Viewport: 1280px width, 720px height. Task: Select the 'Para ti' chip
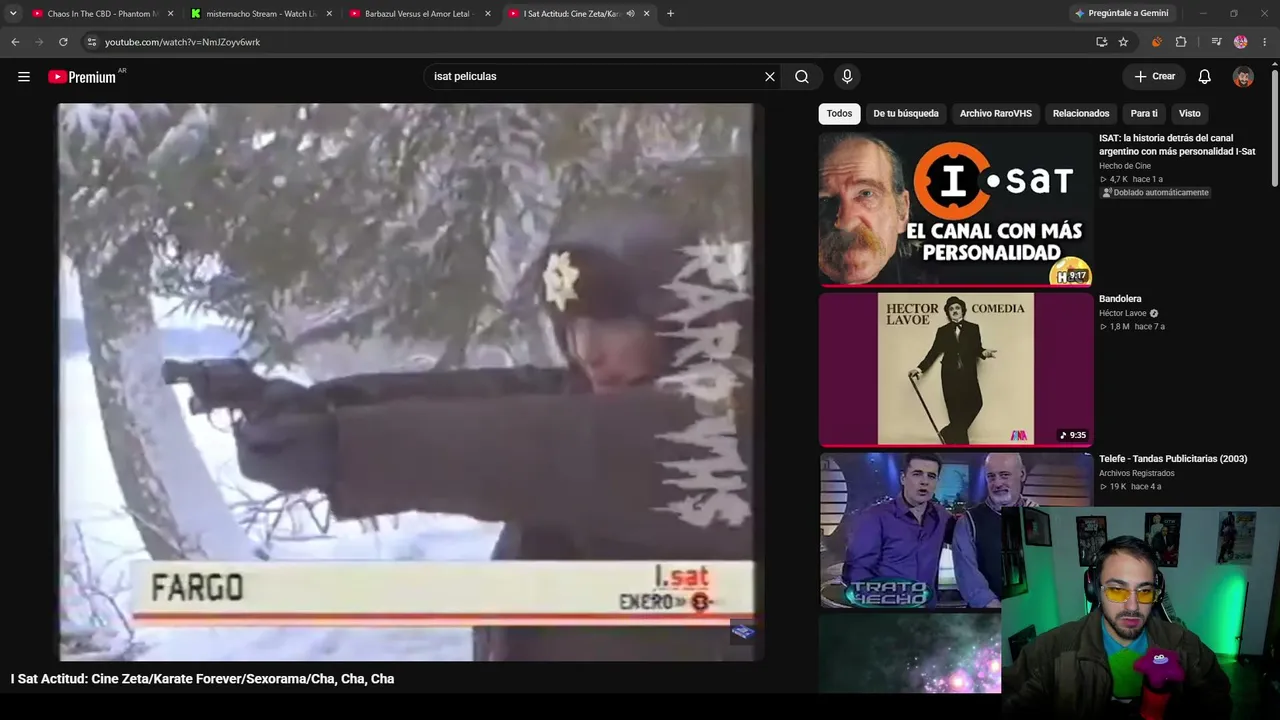click(1144, 113)
